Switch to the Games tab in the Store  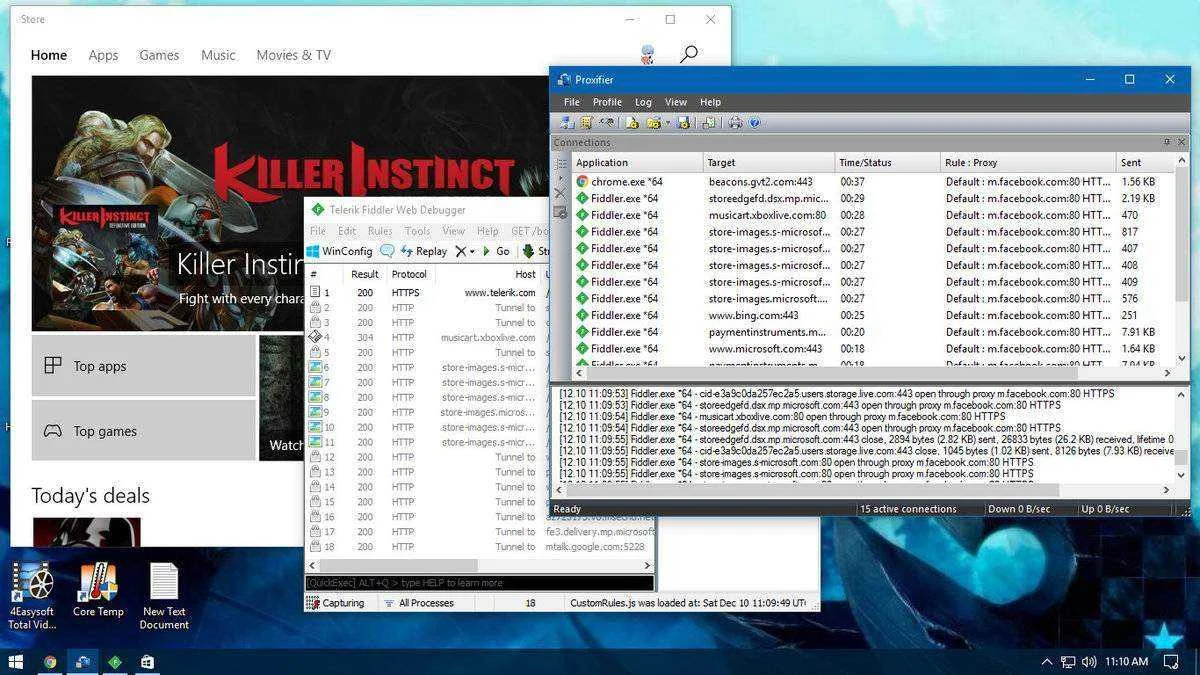[x=159, y=55]
